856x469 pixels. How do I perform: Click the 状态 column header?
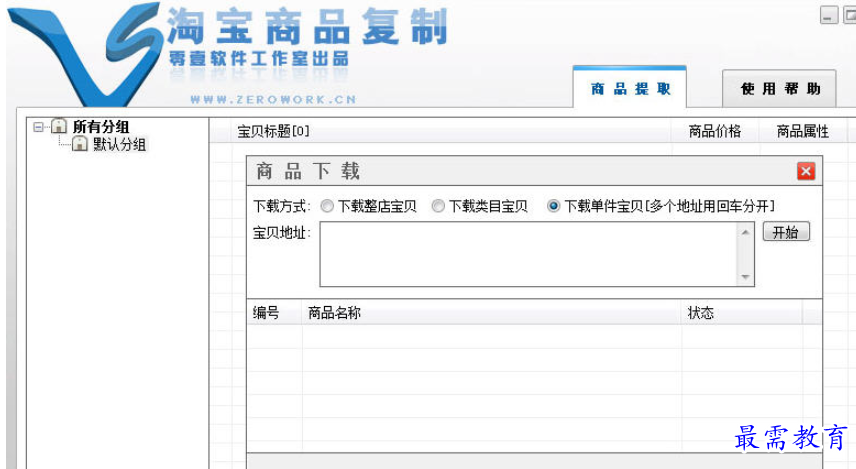click(742, 313)
